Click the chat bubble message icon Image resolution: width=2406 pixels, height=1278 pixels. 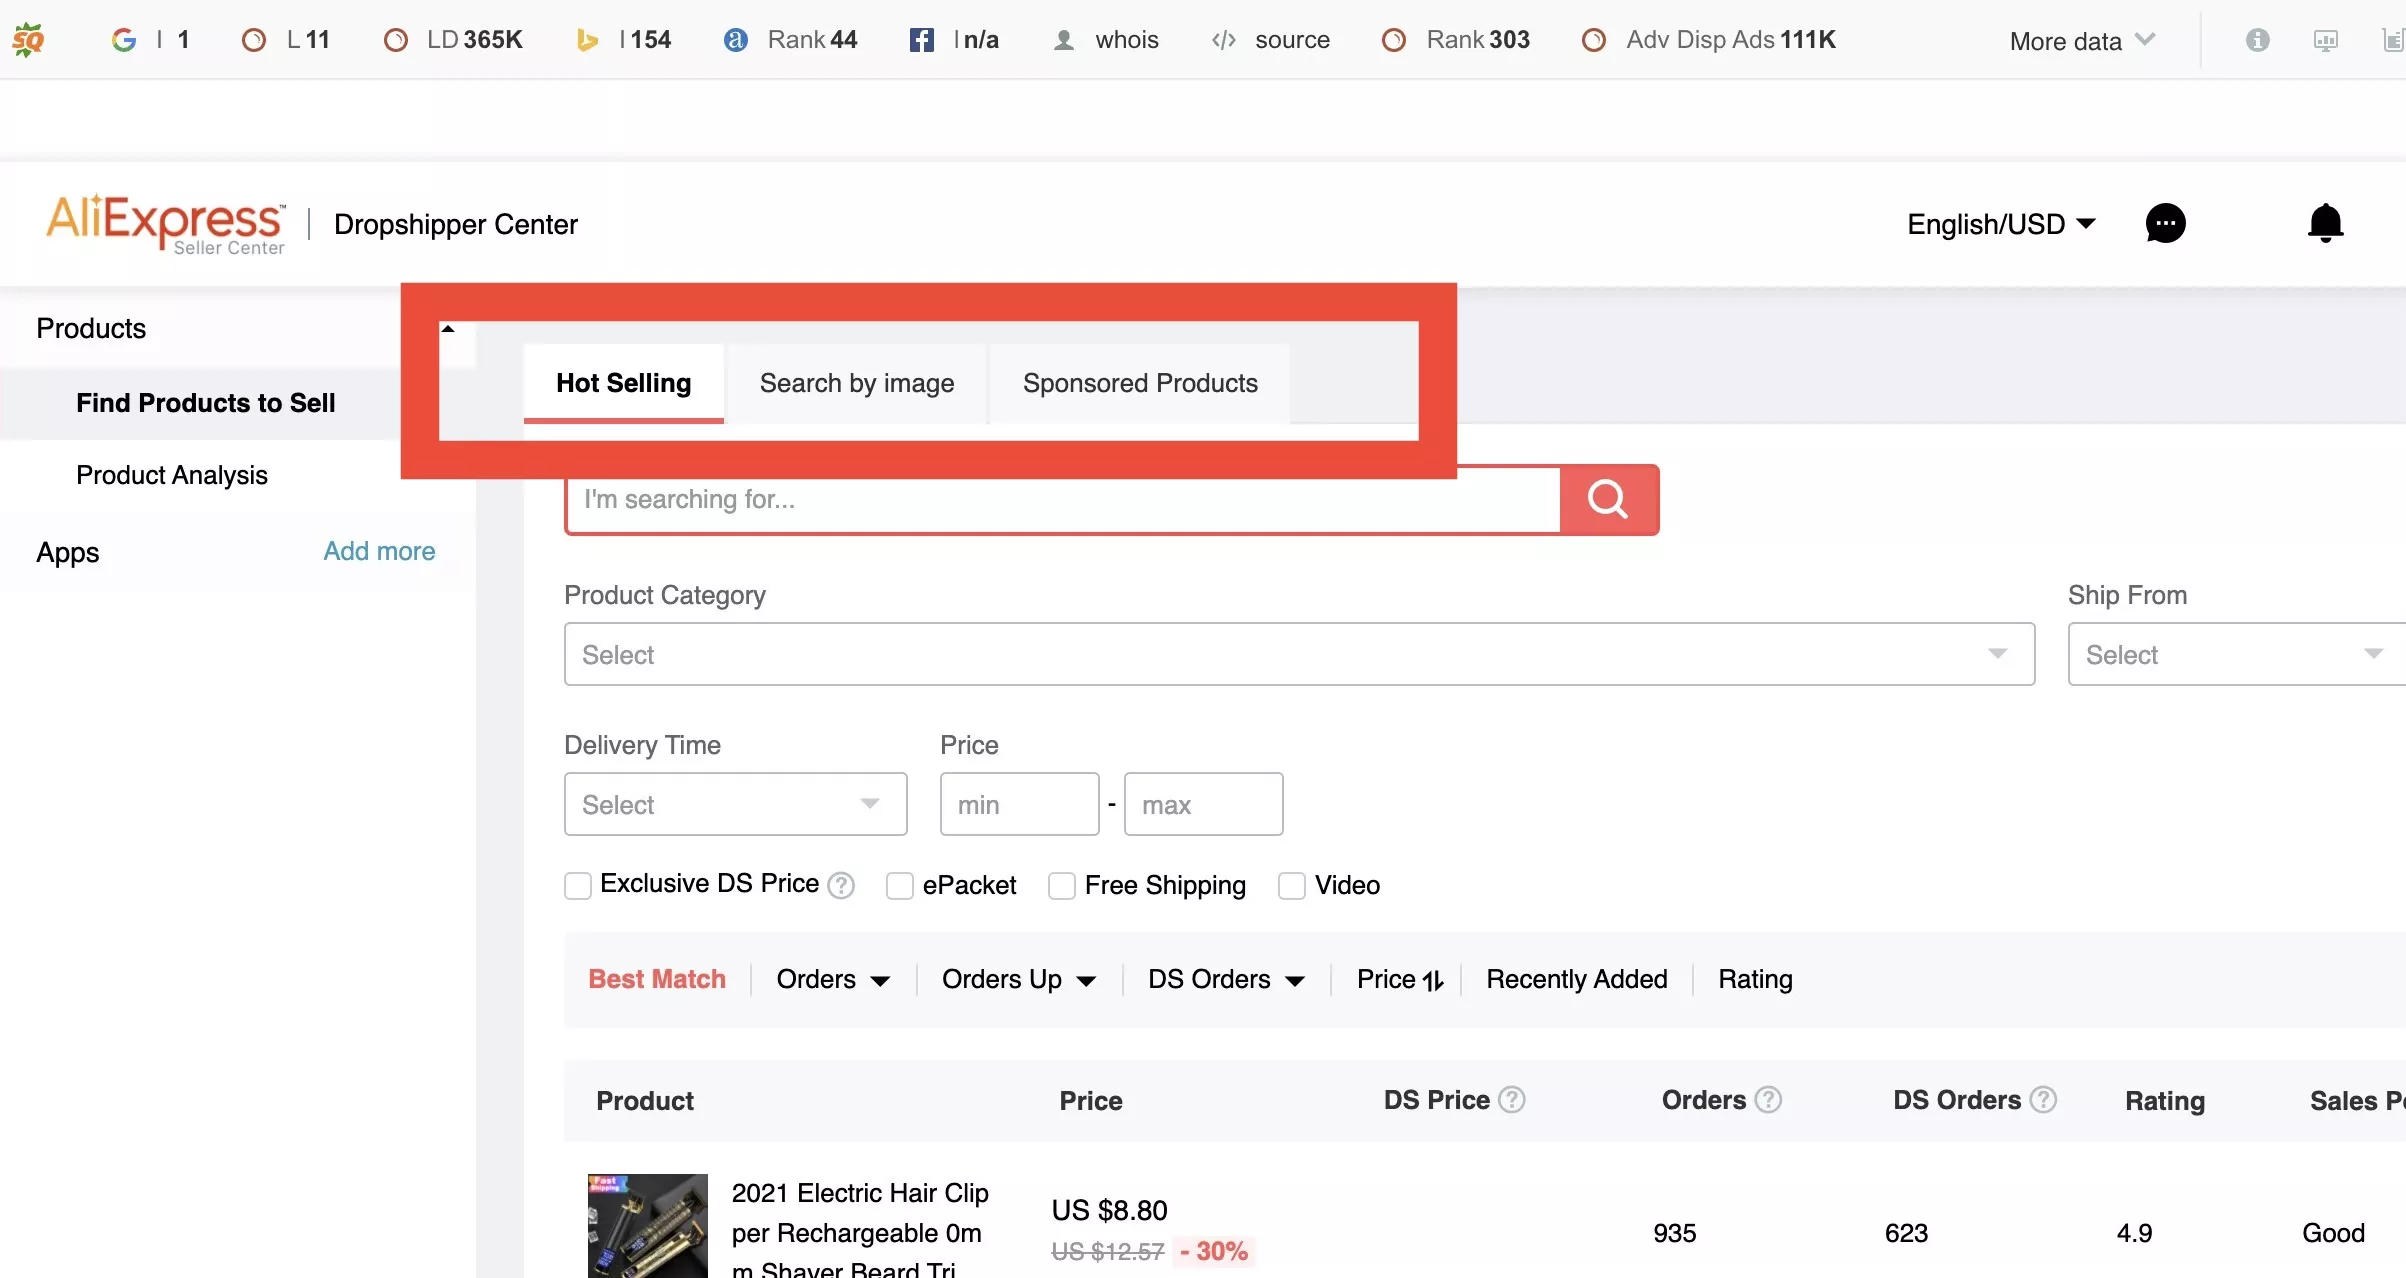click(x=2167, y=223)
